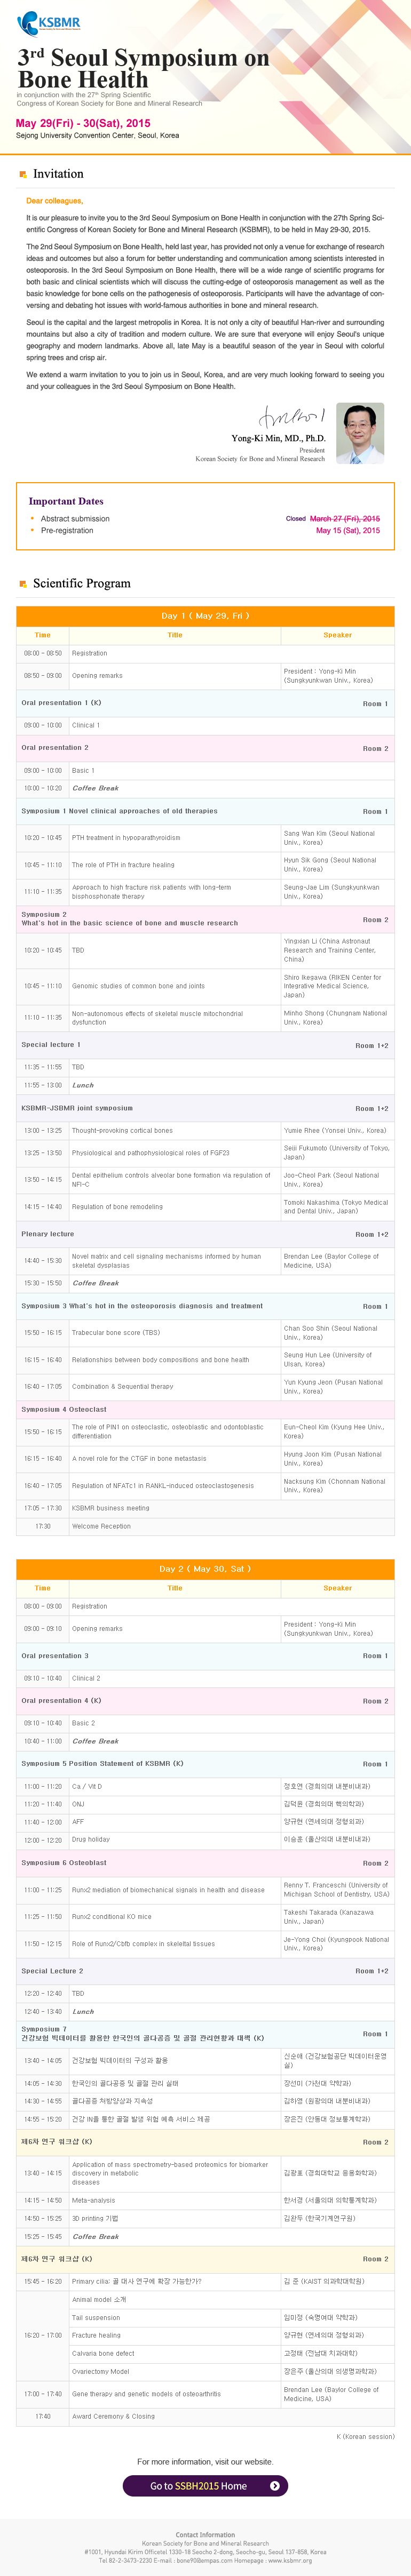Click the www.ksbmr.org homepage link

click(289, 2561)
